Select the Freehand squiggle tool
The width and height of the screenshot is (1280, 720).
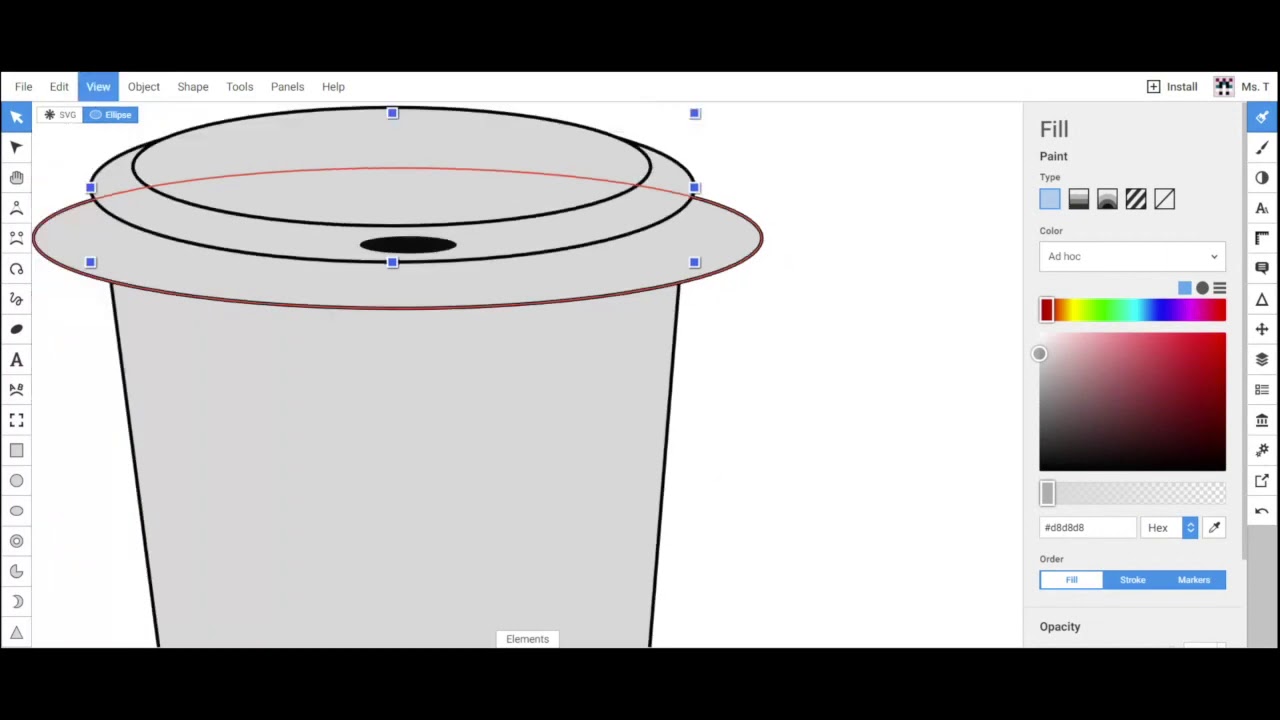[x=16, y=299]
